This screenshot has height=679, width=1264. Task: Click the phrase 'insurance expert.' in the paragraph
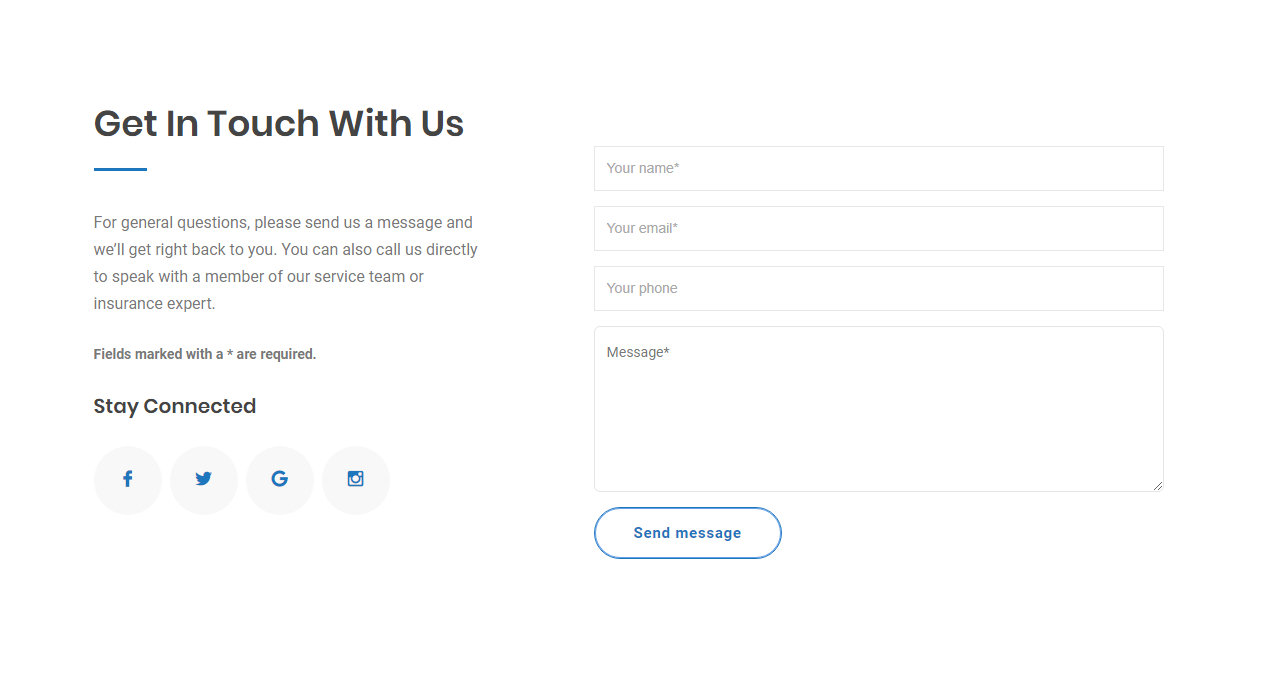tap(154, 304)
